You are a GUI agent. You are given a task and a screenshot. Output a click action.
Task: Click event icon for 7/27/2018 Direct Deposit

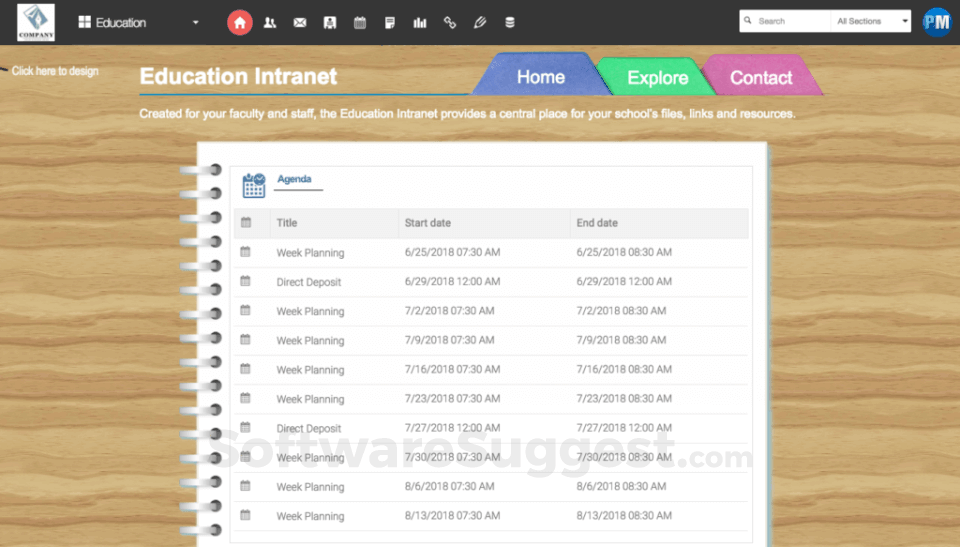pyautogui.click(x=246, y=427)
